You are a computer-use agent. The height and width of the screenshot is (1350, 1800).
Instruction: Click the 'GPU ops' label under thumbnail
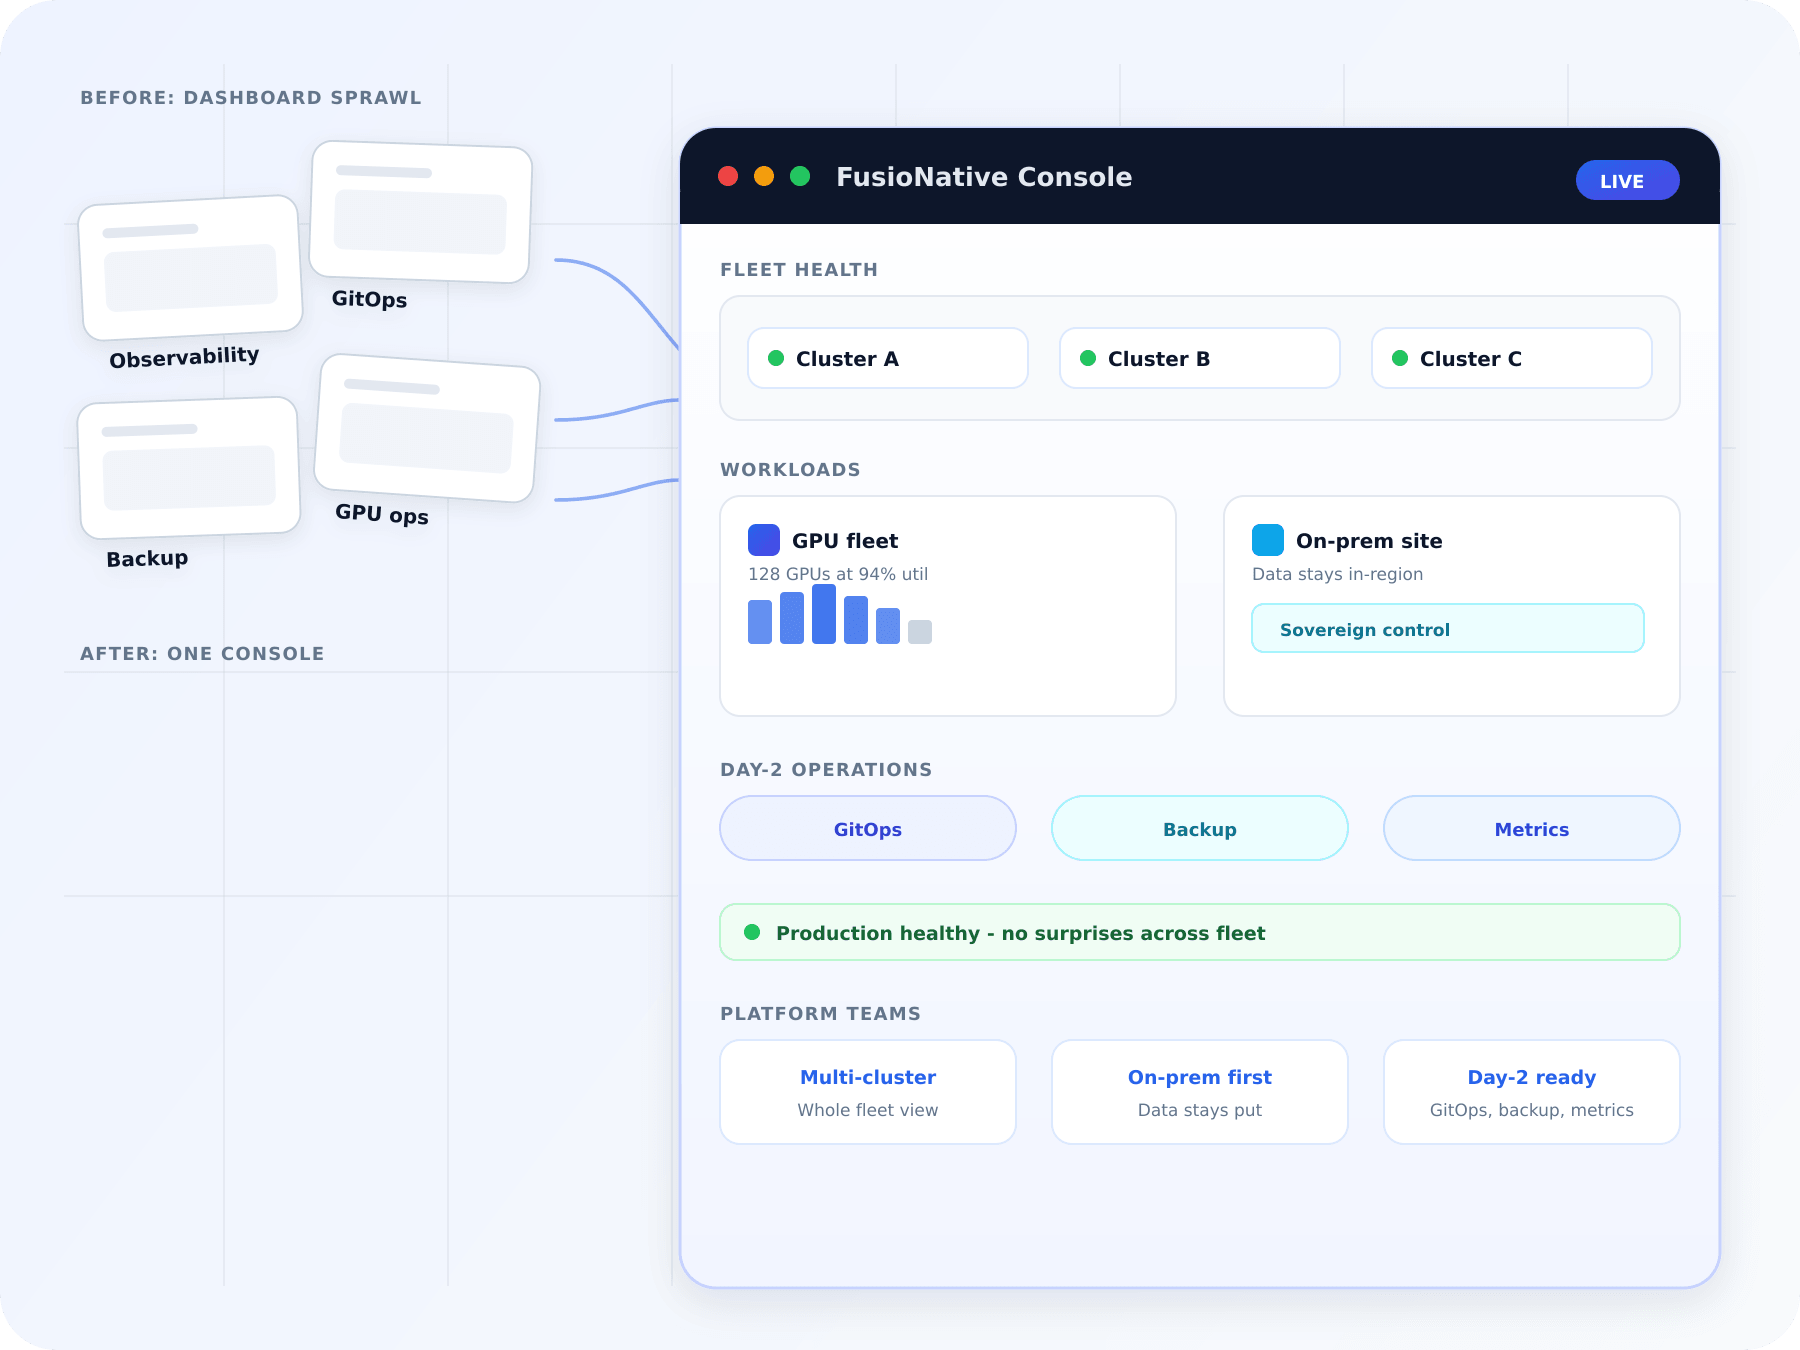pos(382,514)
